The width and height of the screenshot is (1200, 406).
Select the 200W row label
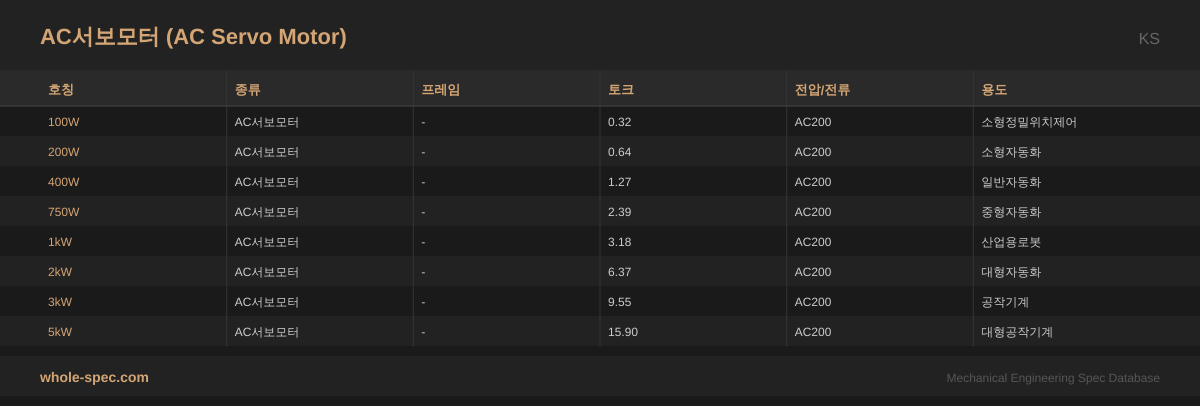[x=63, y=152]
